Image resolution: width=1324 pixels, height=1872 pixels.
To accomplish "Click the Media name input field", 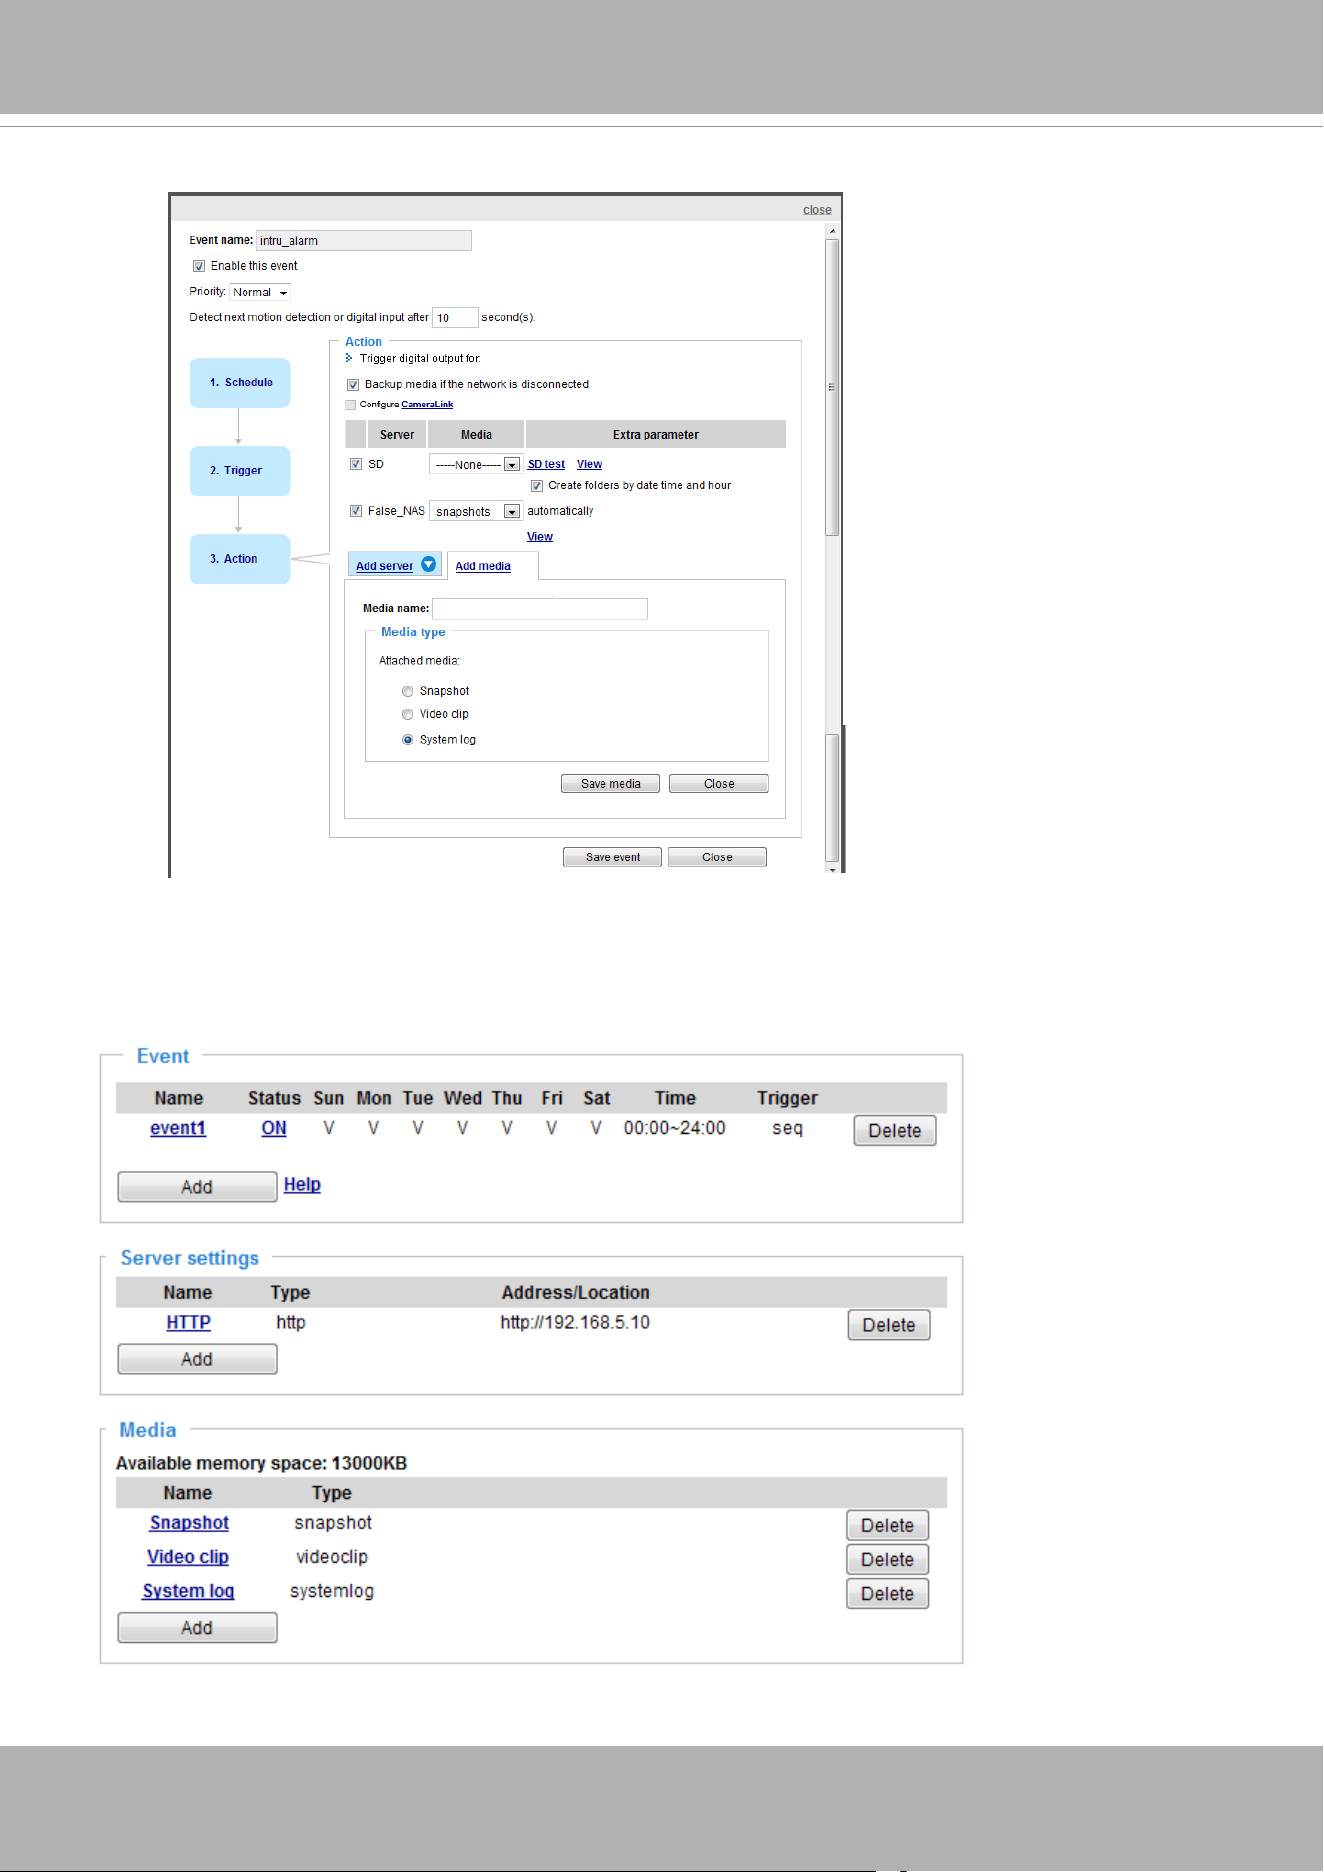I will (x=540, y=608).
